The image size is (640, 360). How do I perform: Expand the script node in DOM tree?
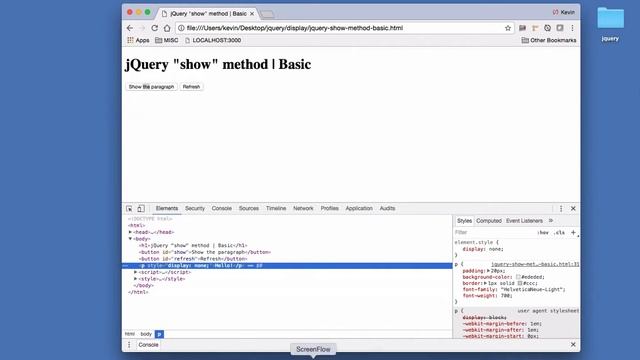pyautogui.click(x=136, y=272)
